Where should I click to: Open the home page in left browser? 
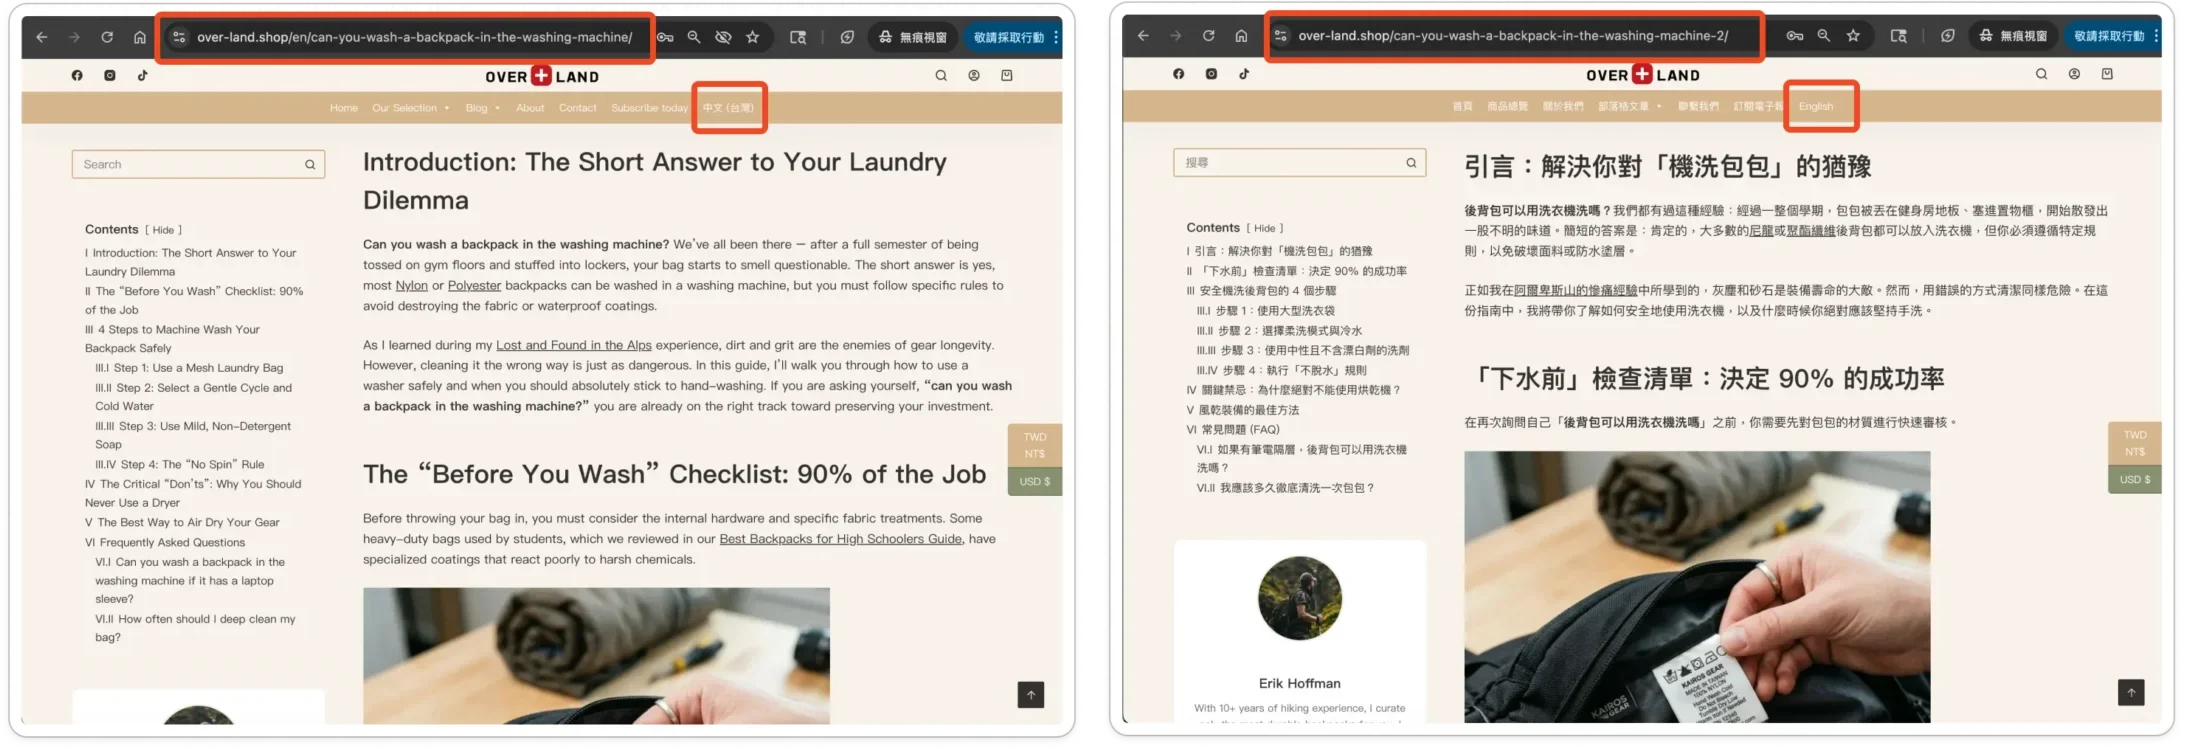140,37
